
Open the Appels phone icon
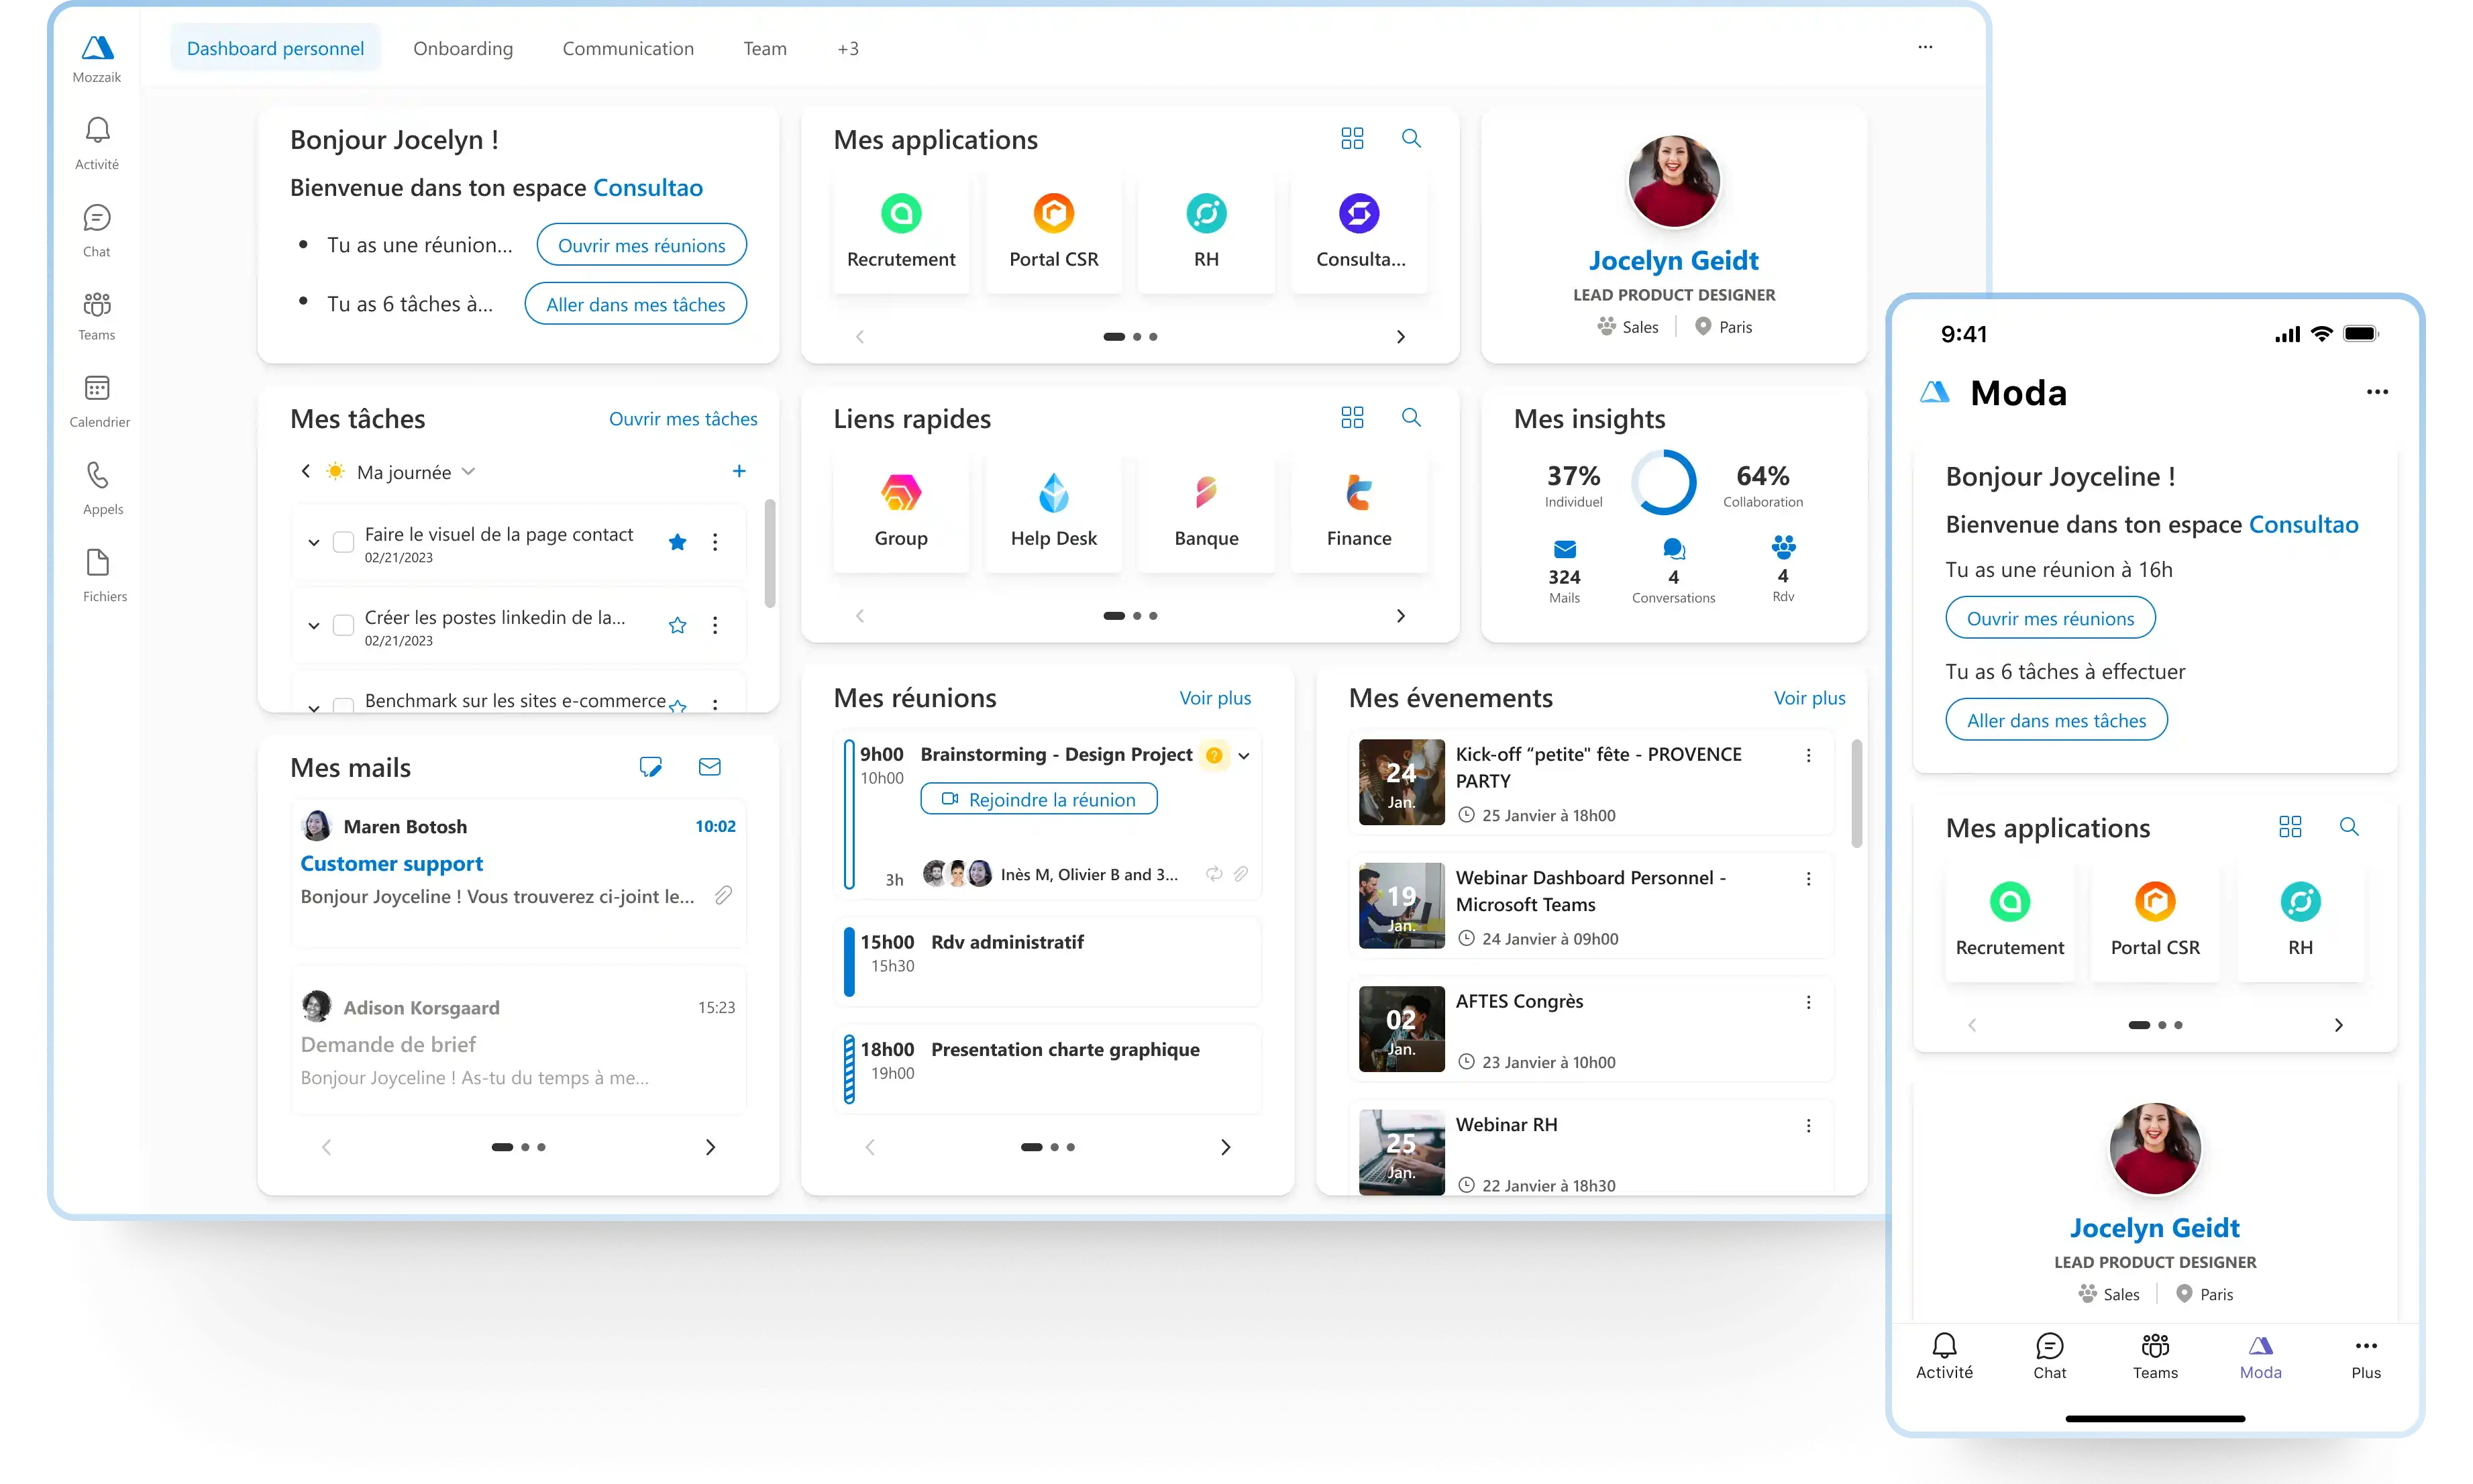[x=97, y=475]
